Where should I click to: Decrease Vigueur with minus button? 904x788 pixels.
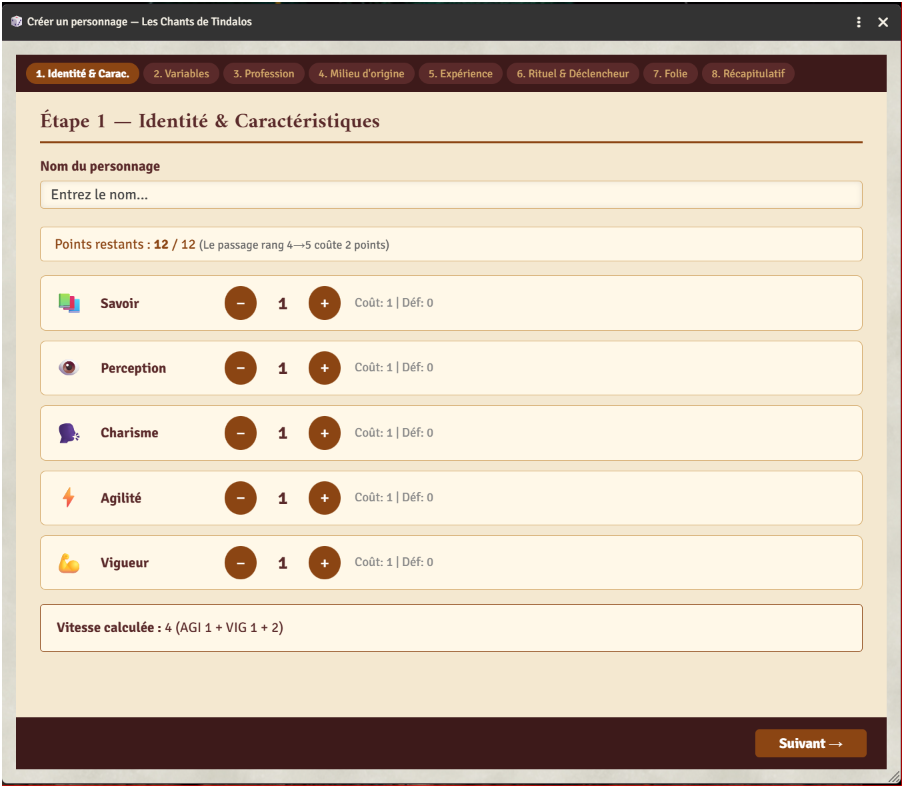coord(240,563)
